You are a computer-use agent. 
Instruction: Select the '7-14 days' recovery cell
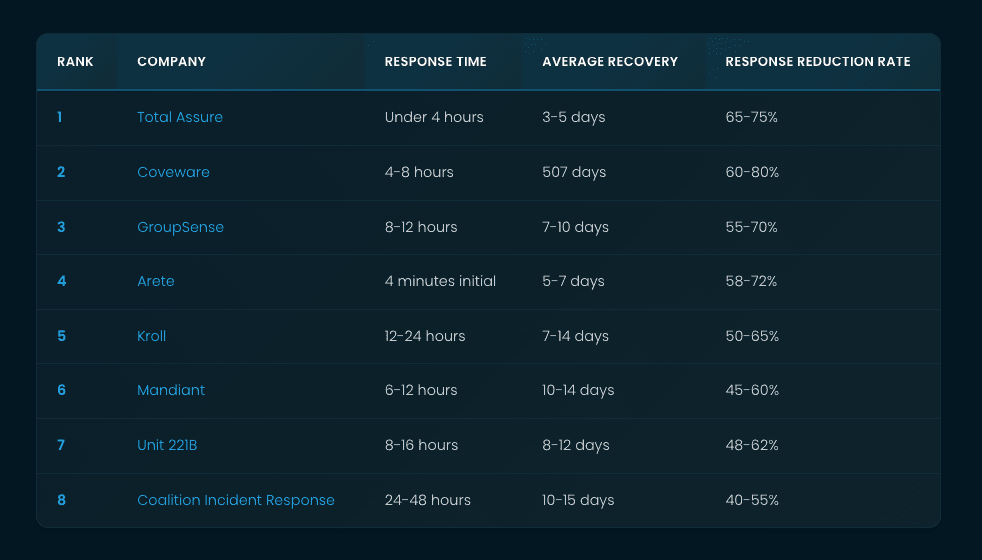point(576,336)
